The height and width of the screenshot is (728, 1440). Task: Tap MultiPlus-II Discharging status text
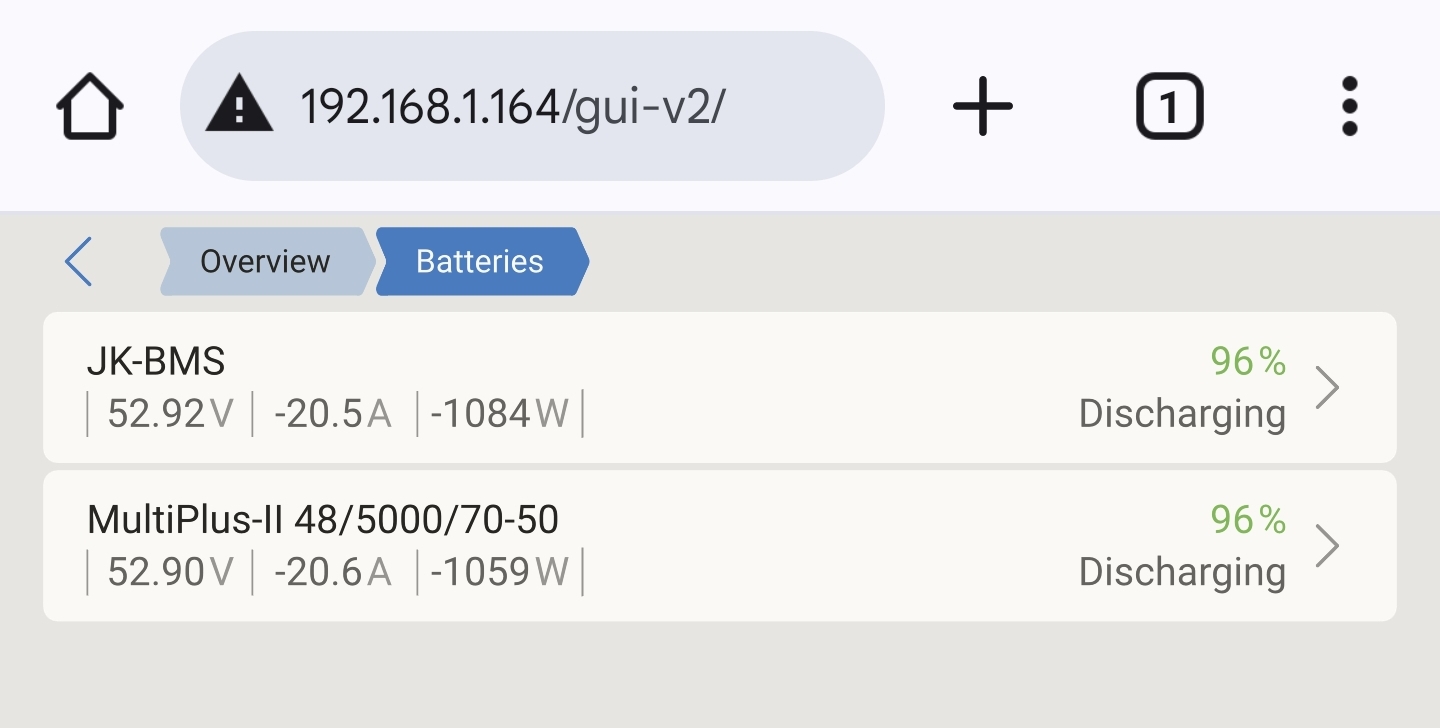click(x=1182, y=572)
